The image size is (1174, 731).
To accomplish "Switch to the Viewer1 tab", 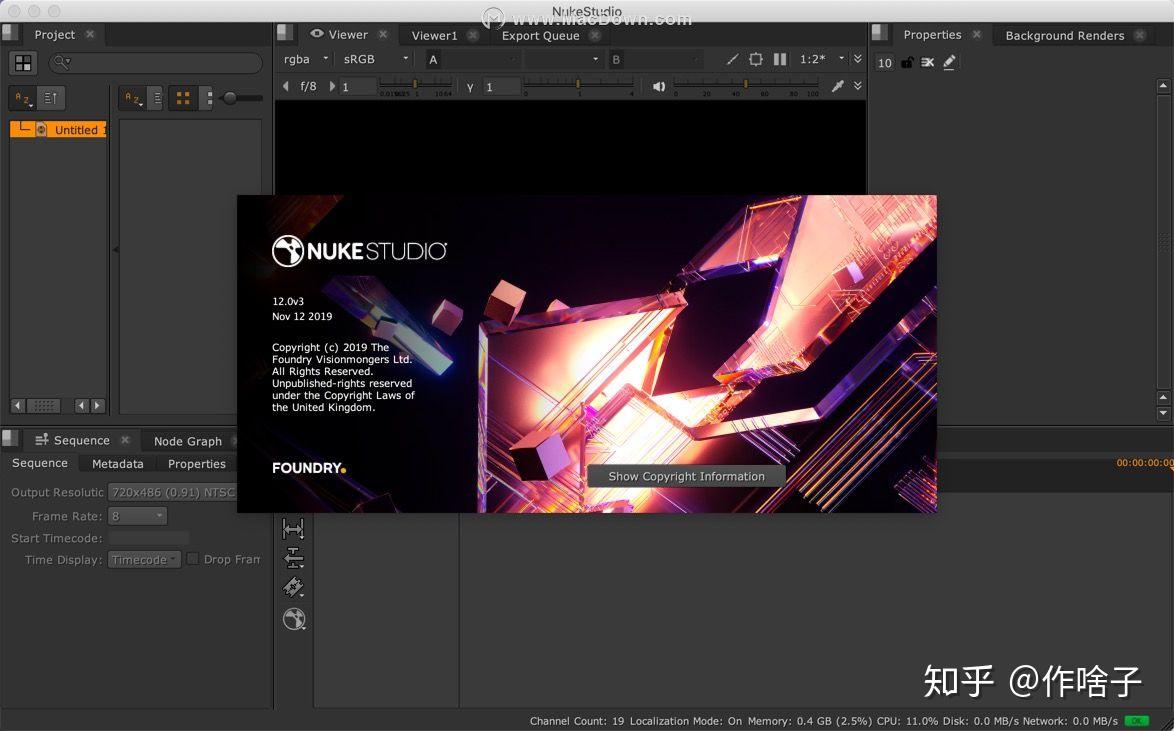I will pos(434,35).
